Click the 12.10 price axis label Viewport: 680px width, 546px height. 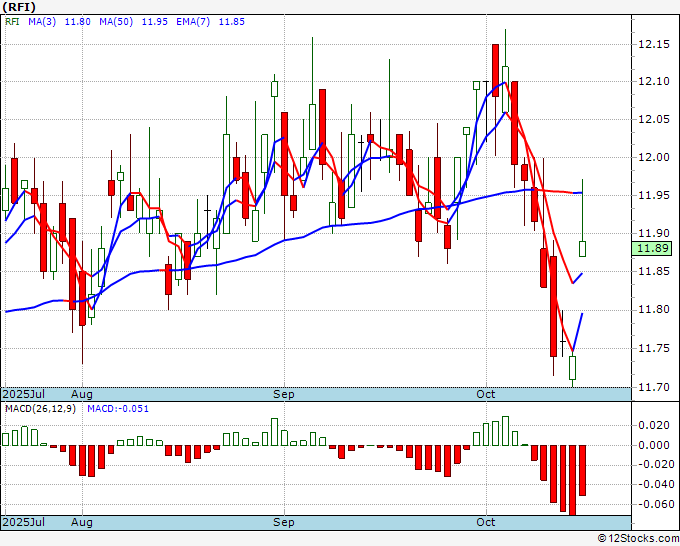tap(654, 81)
